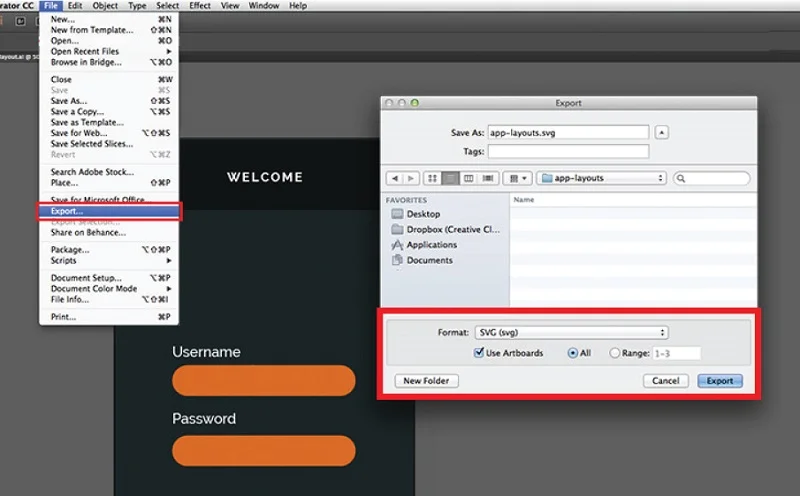Click the Save As filename field
The width and height of the screenshot is (800, 496).
coord(568,133)
